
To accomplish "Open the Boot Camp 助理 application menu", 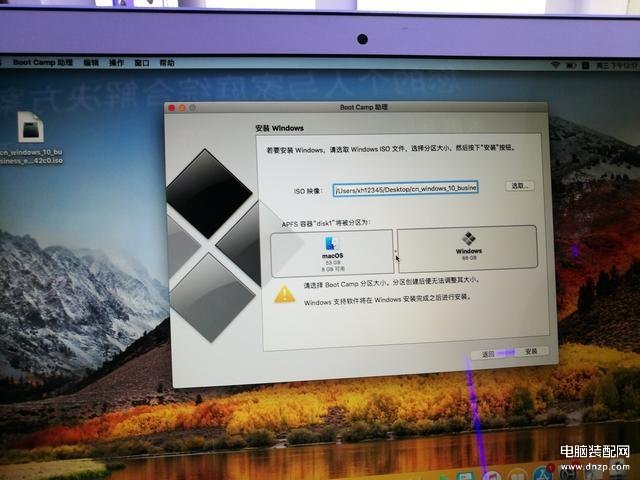I will 43,62.
